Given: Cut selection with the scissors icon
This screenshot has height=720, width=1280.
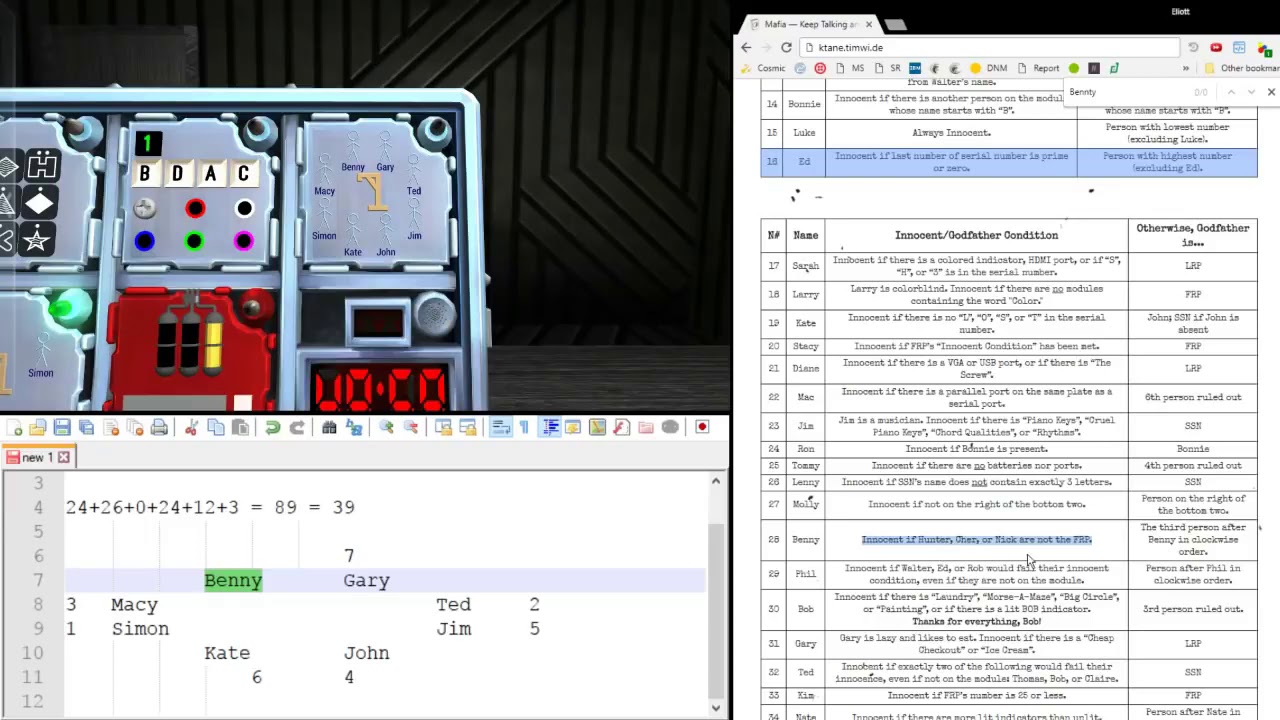Looking at the screenshot, I should [x=192, y=428].
